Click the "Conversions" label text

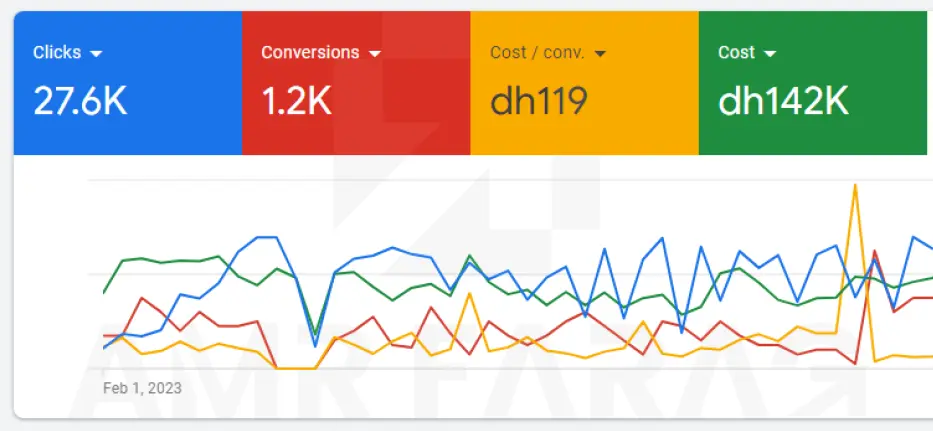pos(310,52)
